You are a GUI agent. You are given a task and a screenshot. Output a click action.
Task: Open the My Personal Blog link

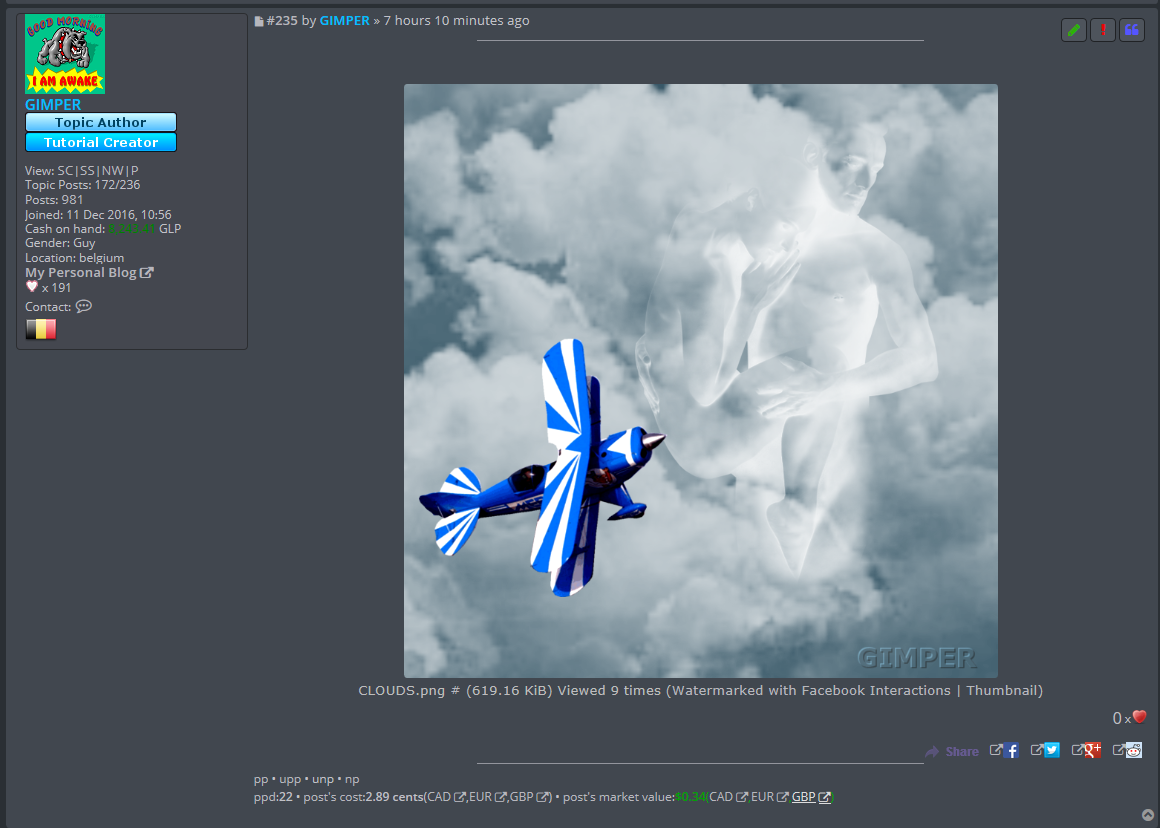coord(89,272)
